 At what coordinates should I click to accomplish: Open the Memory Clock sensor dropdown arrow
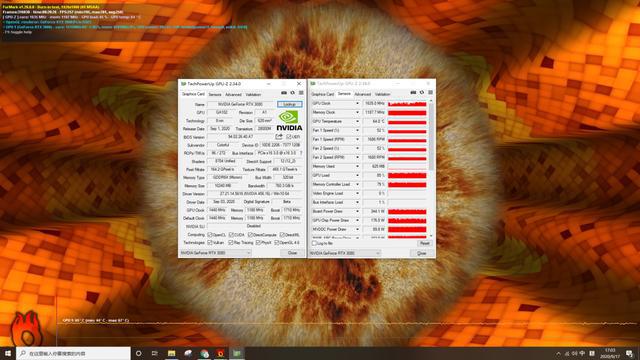coord(358,113)
